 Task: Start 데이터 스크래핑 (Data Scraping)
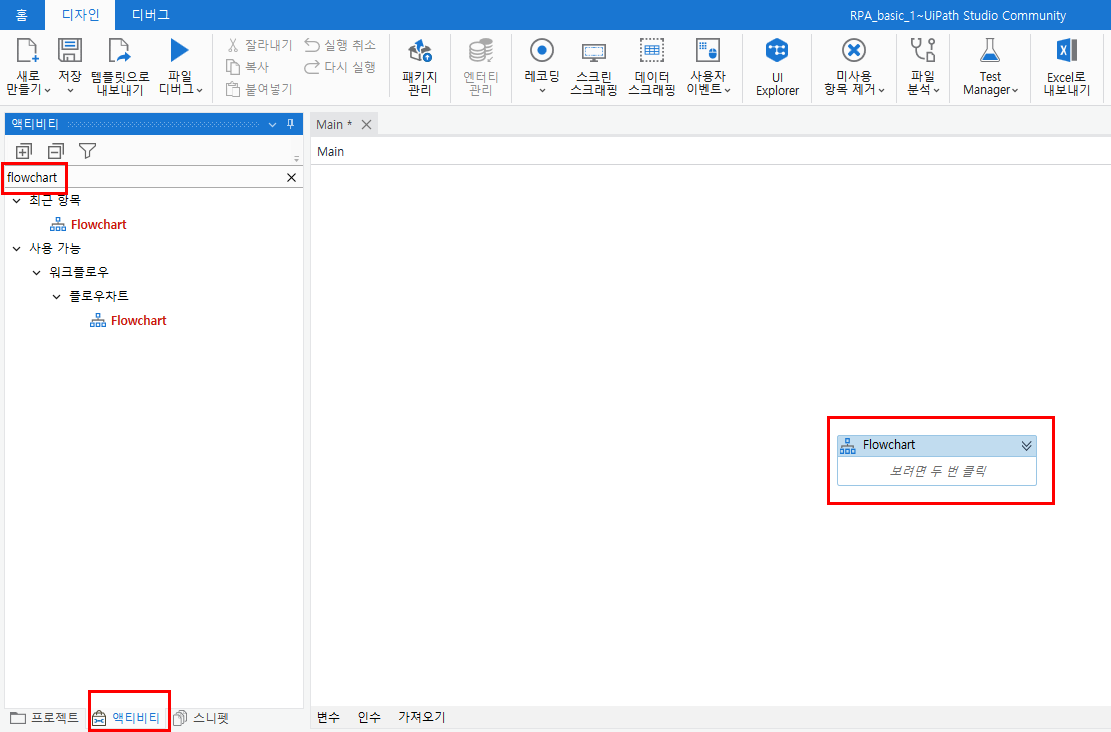point(652,67)
